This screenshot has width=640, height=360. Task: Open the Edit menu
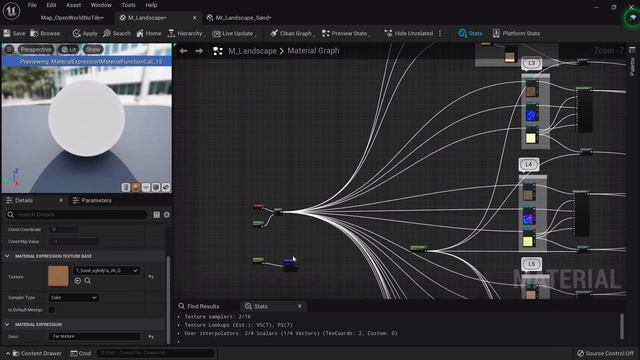click(x=51, y=5)
